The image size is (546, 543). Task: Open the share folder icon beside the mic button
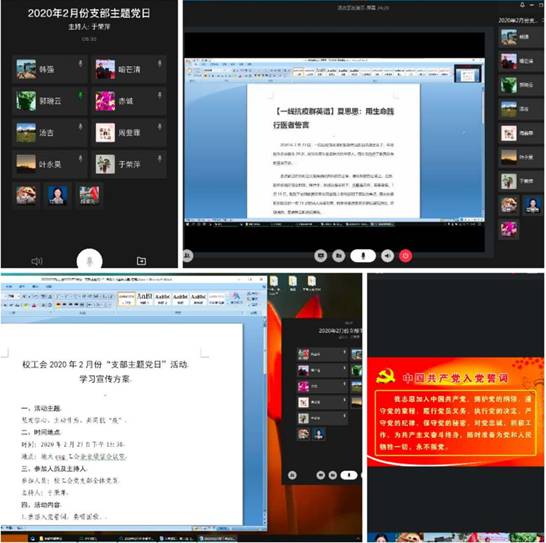point(141,261)
